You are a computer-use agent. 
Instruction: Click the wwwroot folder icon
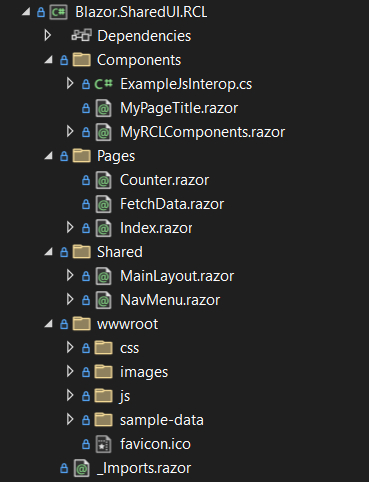(82, 324)
